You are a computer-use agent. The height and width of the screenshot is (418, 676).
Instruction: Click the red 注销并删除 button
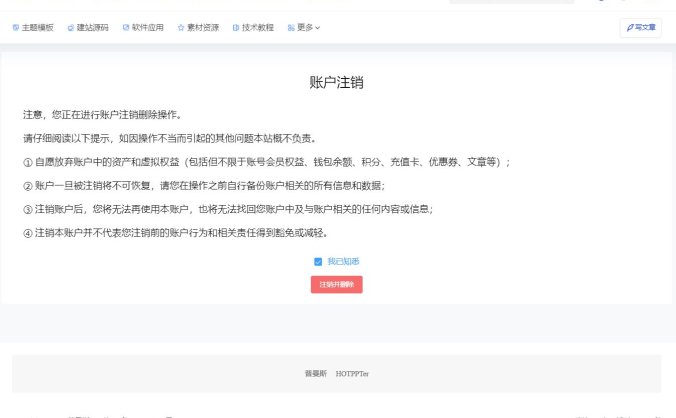pos(336,284)
